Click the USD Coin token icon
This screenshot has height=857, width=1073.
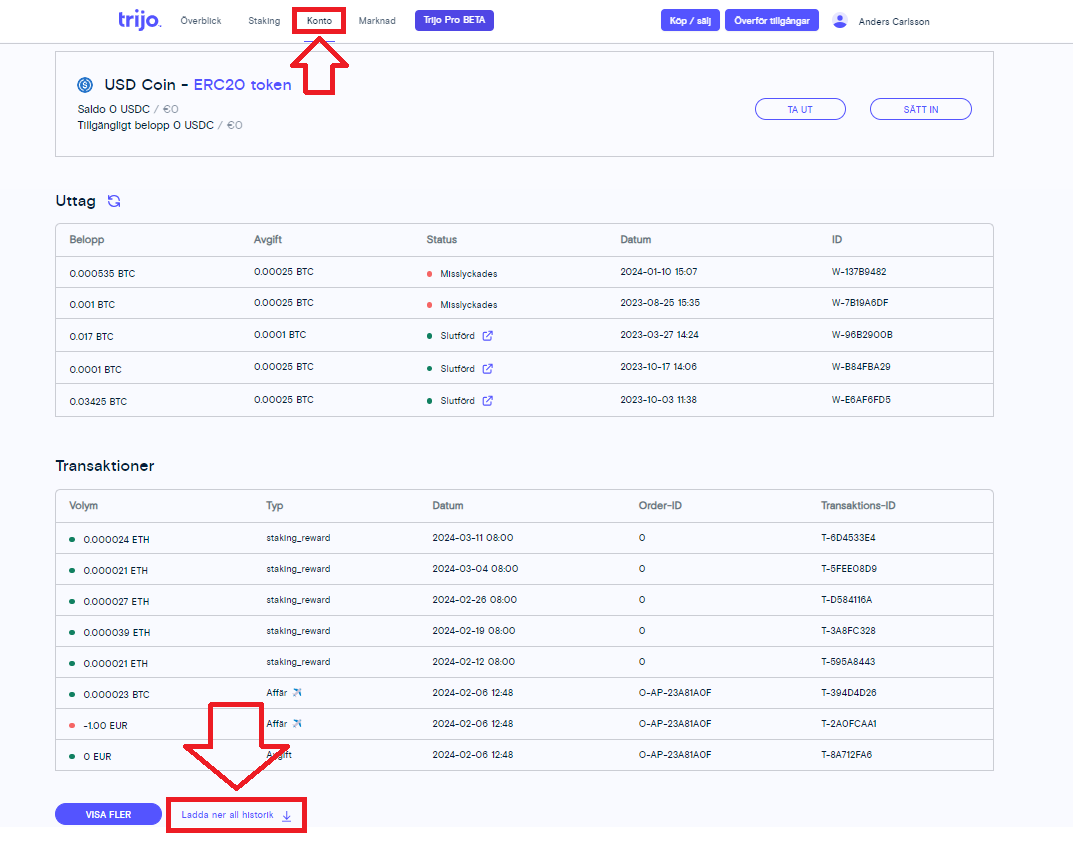coord(85,85)
